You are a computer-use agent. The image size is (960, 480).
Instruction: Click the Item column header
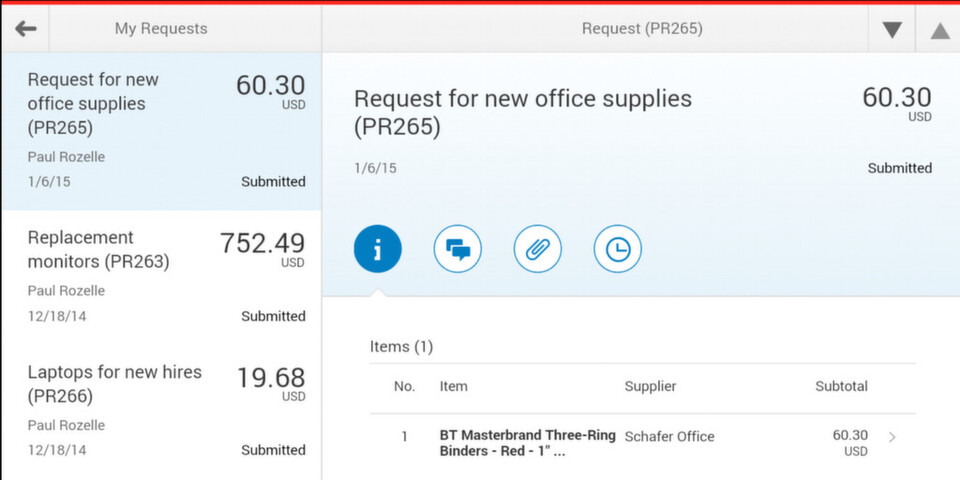453,386
